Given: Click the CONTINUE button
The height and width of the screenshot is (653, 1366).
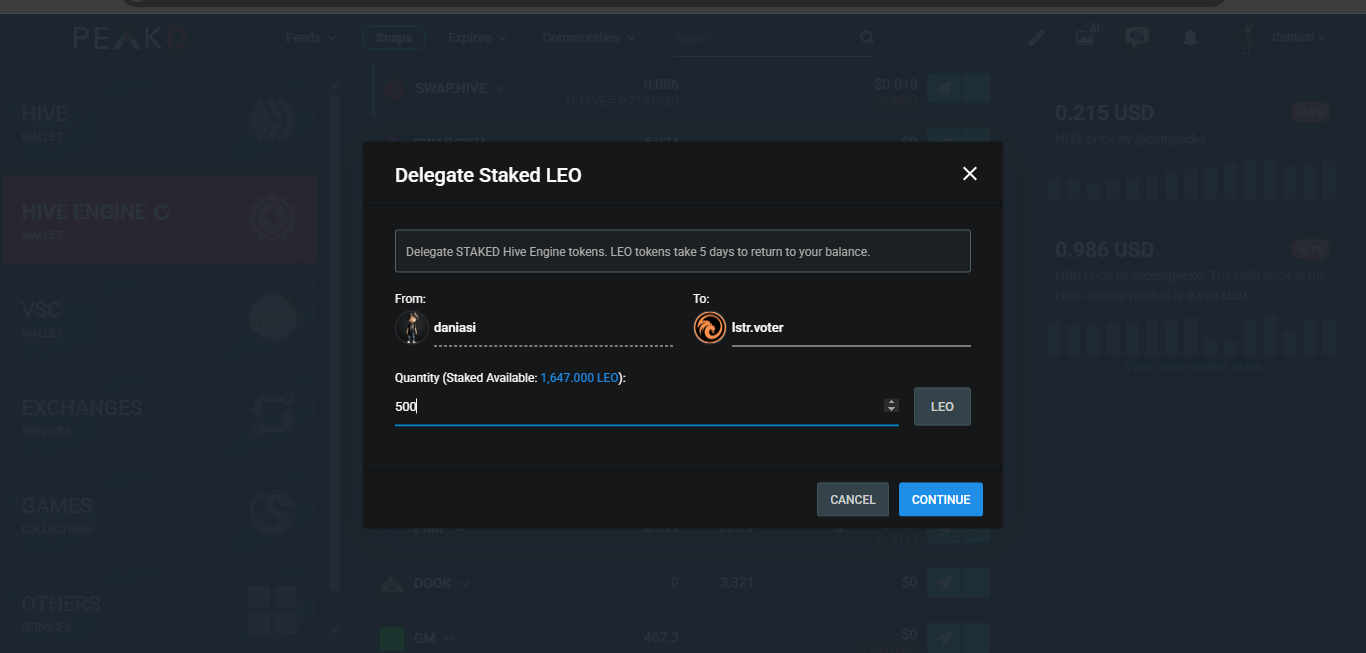Looking at the screenshot, I should [941, 500].
